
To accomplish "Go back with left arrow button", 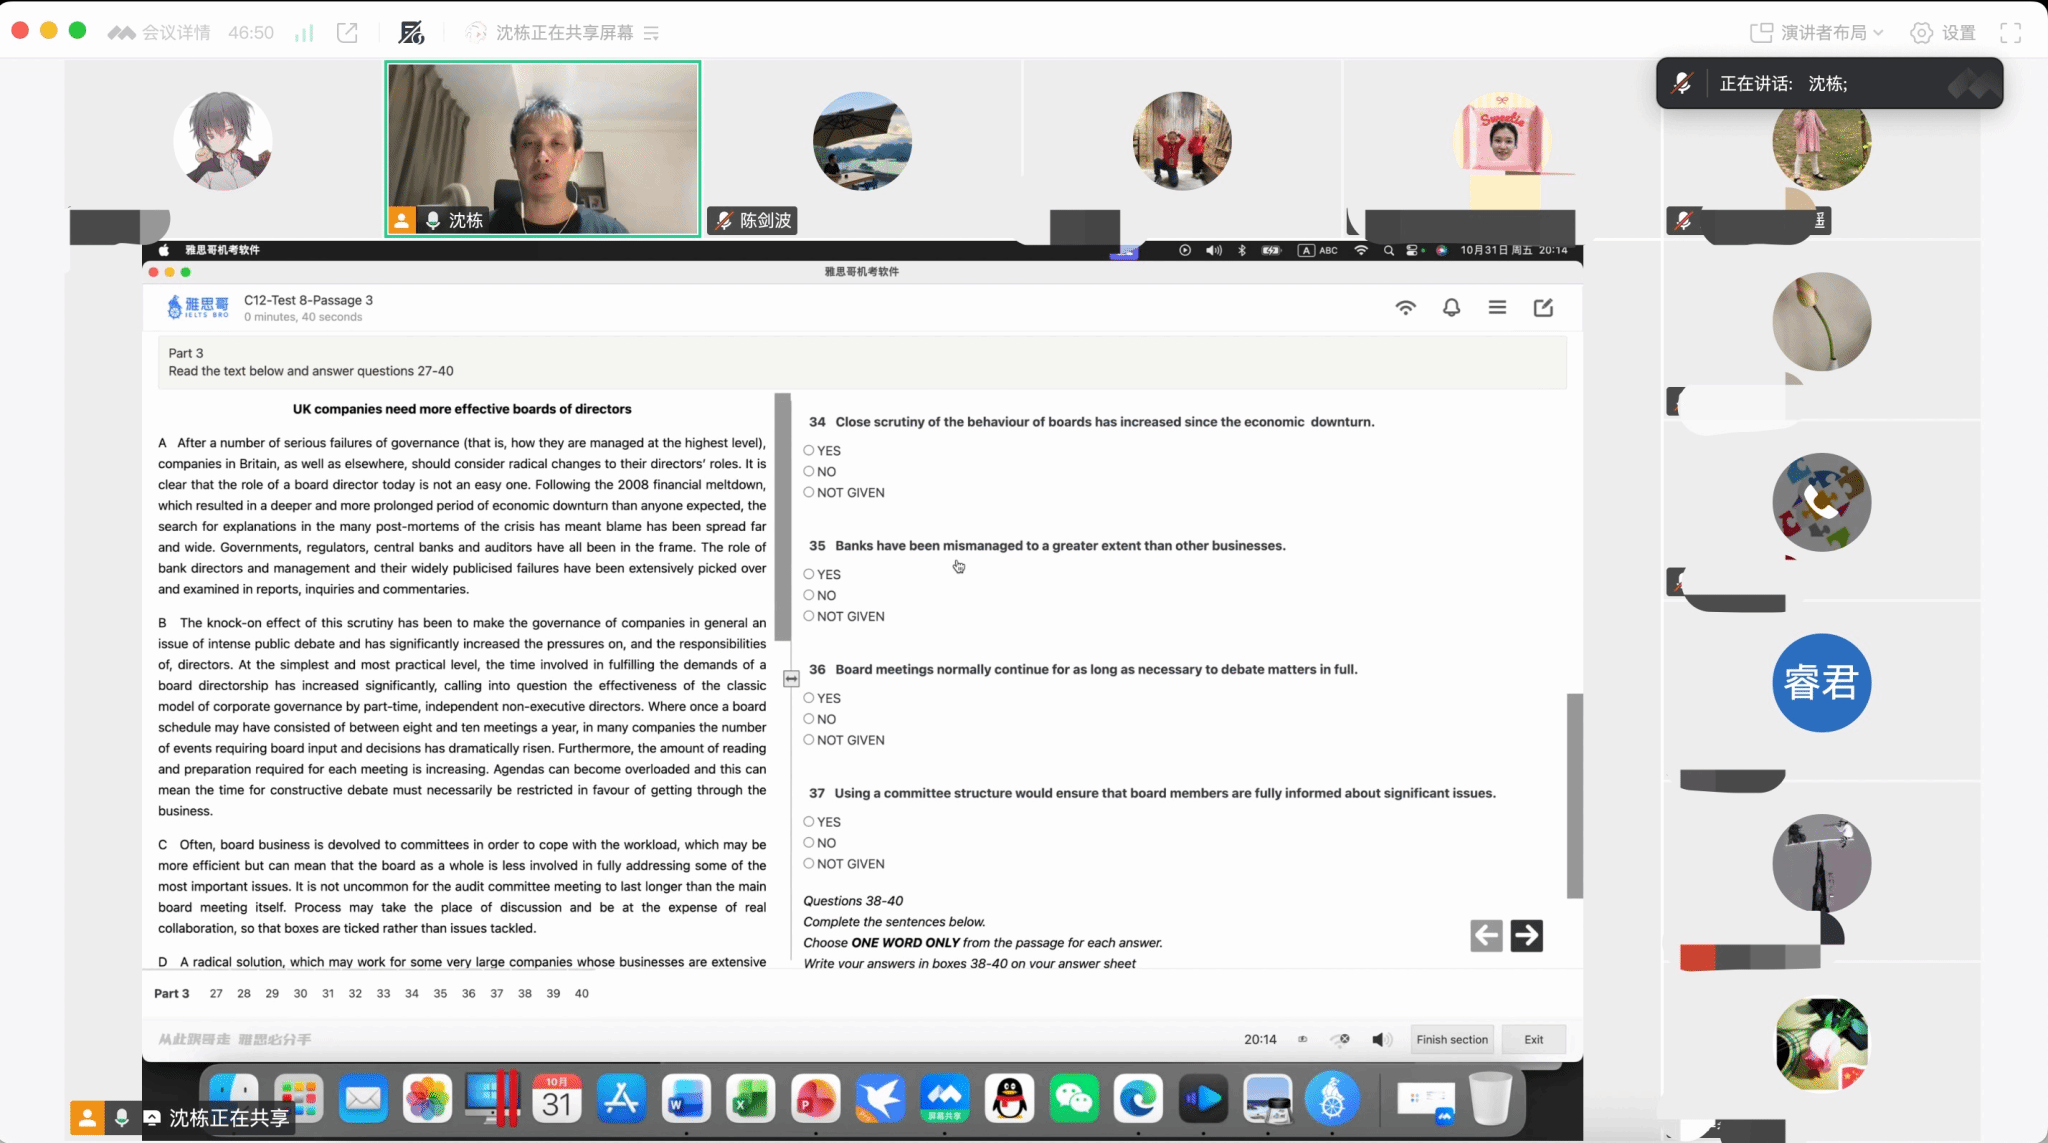I will [1486, 935].
